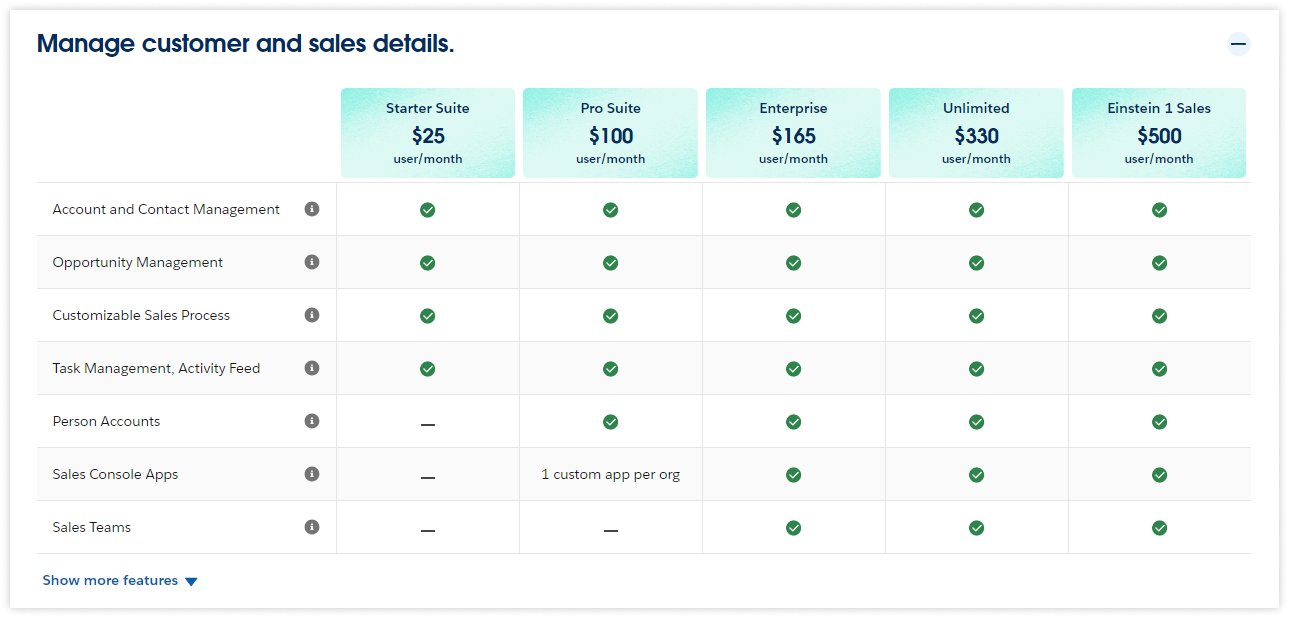Click the Opportunity Management info icon
The height and width of the screenshot is (618, 1289).
tap(311, 262)
